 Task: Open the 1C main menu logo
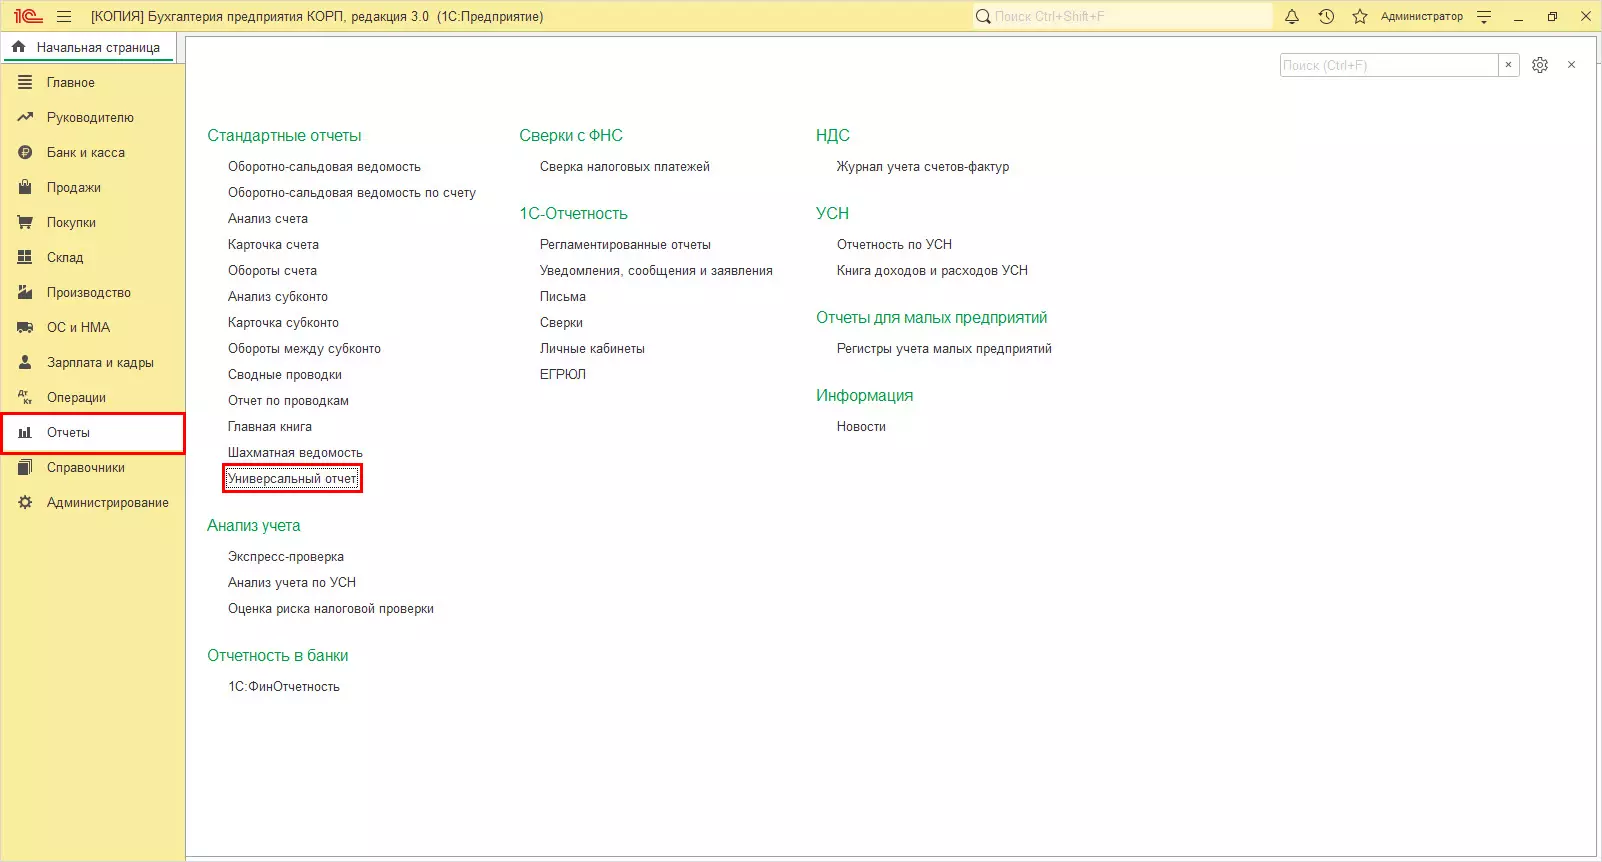pos(28,17)
